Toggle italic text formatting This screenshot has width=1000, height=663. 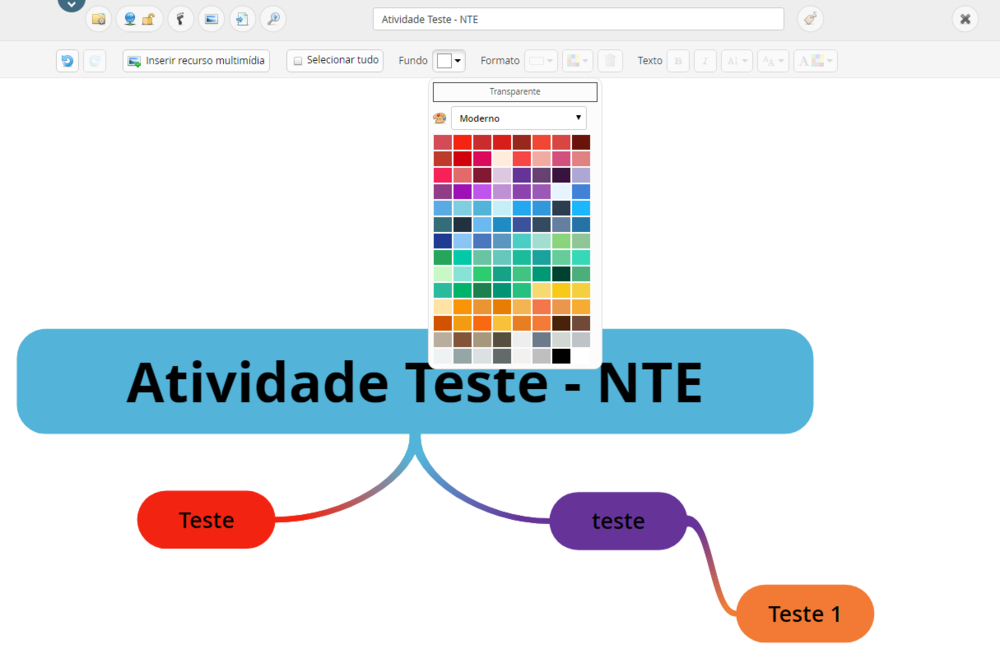click(x=705, y=61)
